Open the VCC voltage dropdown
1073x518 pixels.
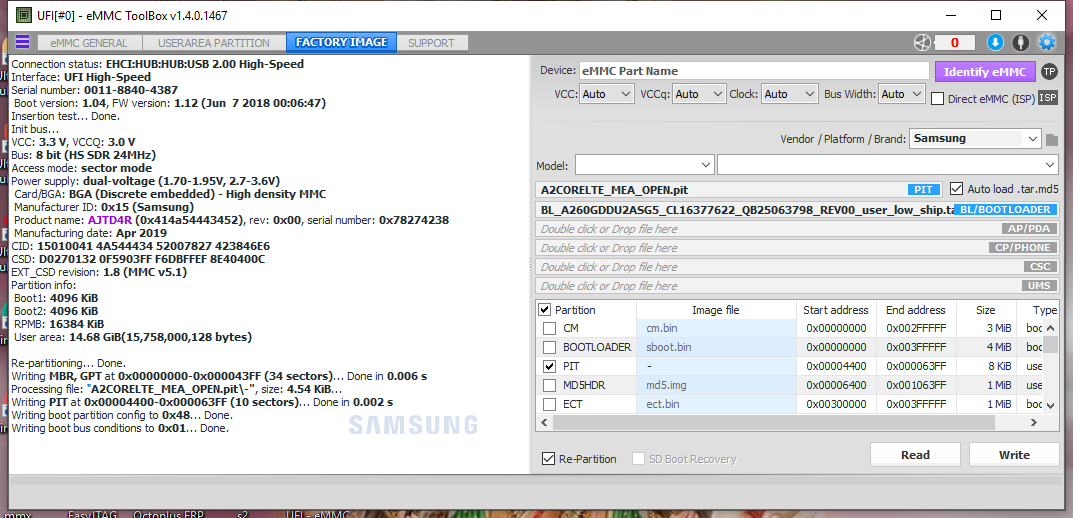coord(606,94)
